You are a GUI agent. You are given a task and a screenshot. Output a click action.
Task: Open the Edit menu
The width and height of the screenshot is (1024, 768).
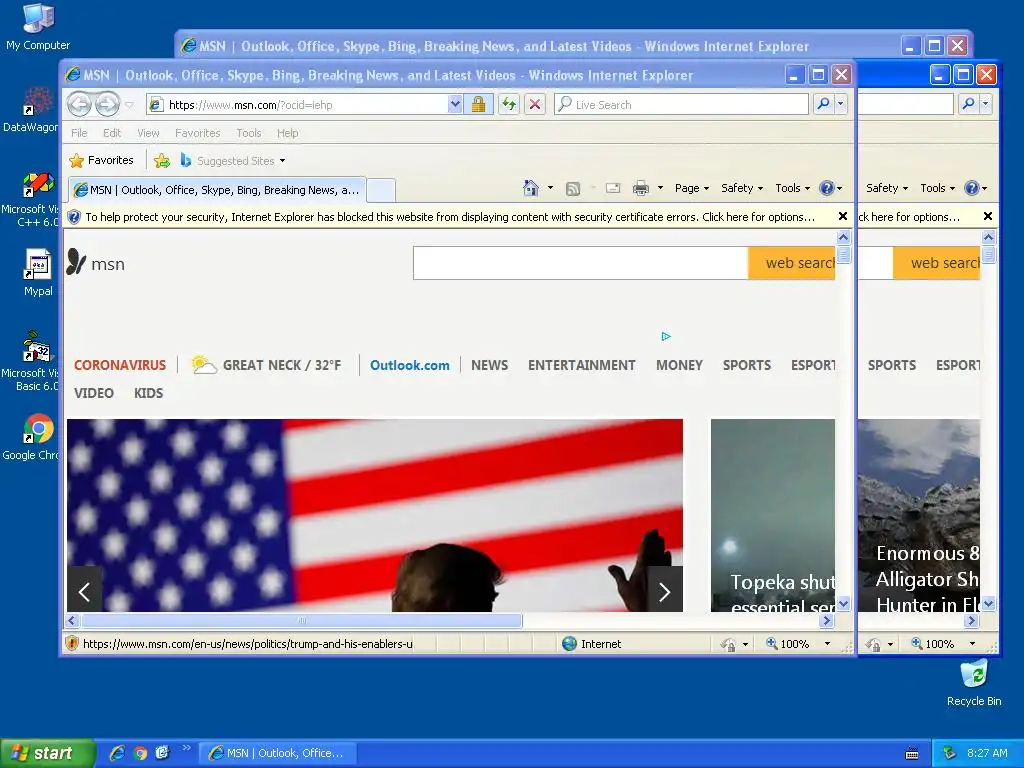tap(112, 133)
